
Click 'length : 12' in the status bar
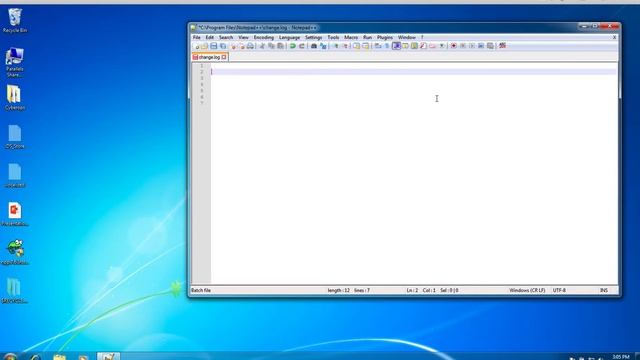(x=338, y=290)
